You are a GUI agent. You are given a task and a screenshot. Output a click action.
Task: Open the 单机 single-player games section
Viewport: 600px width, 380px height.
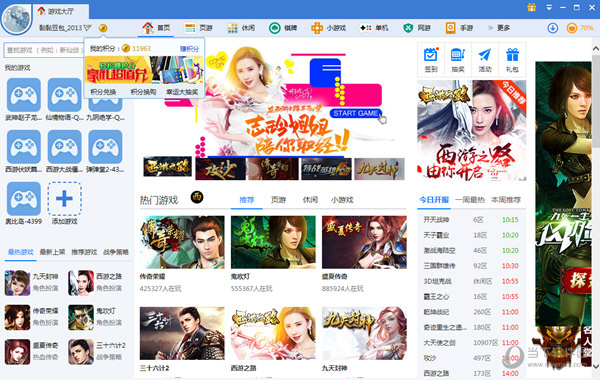374,28
